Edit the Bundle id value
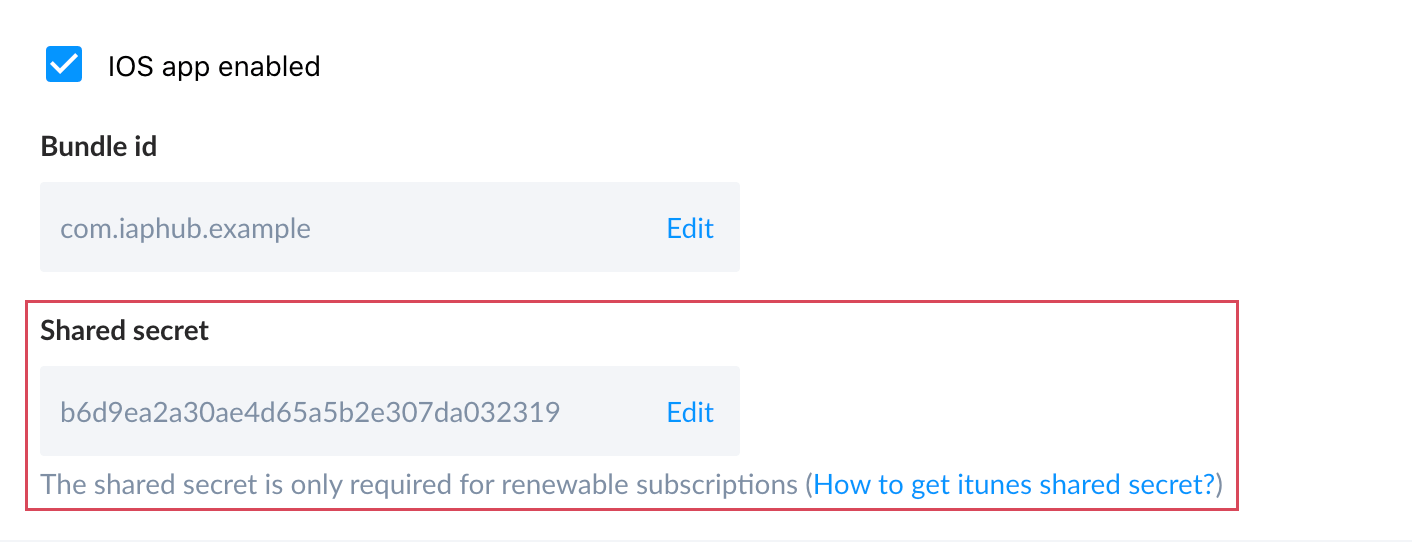The height and width of the screenshot is (542, 1412). tap(690, 228)
